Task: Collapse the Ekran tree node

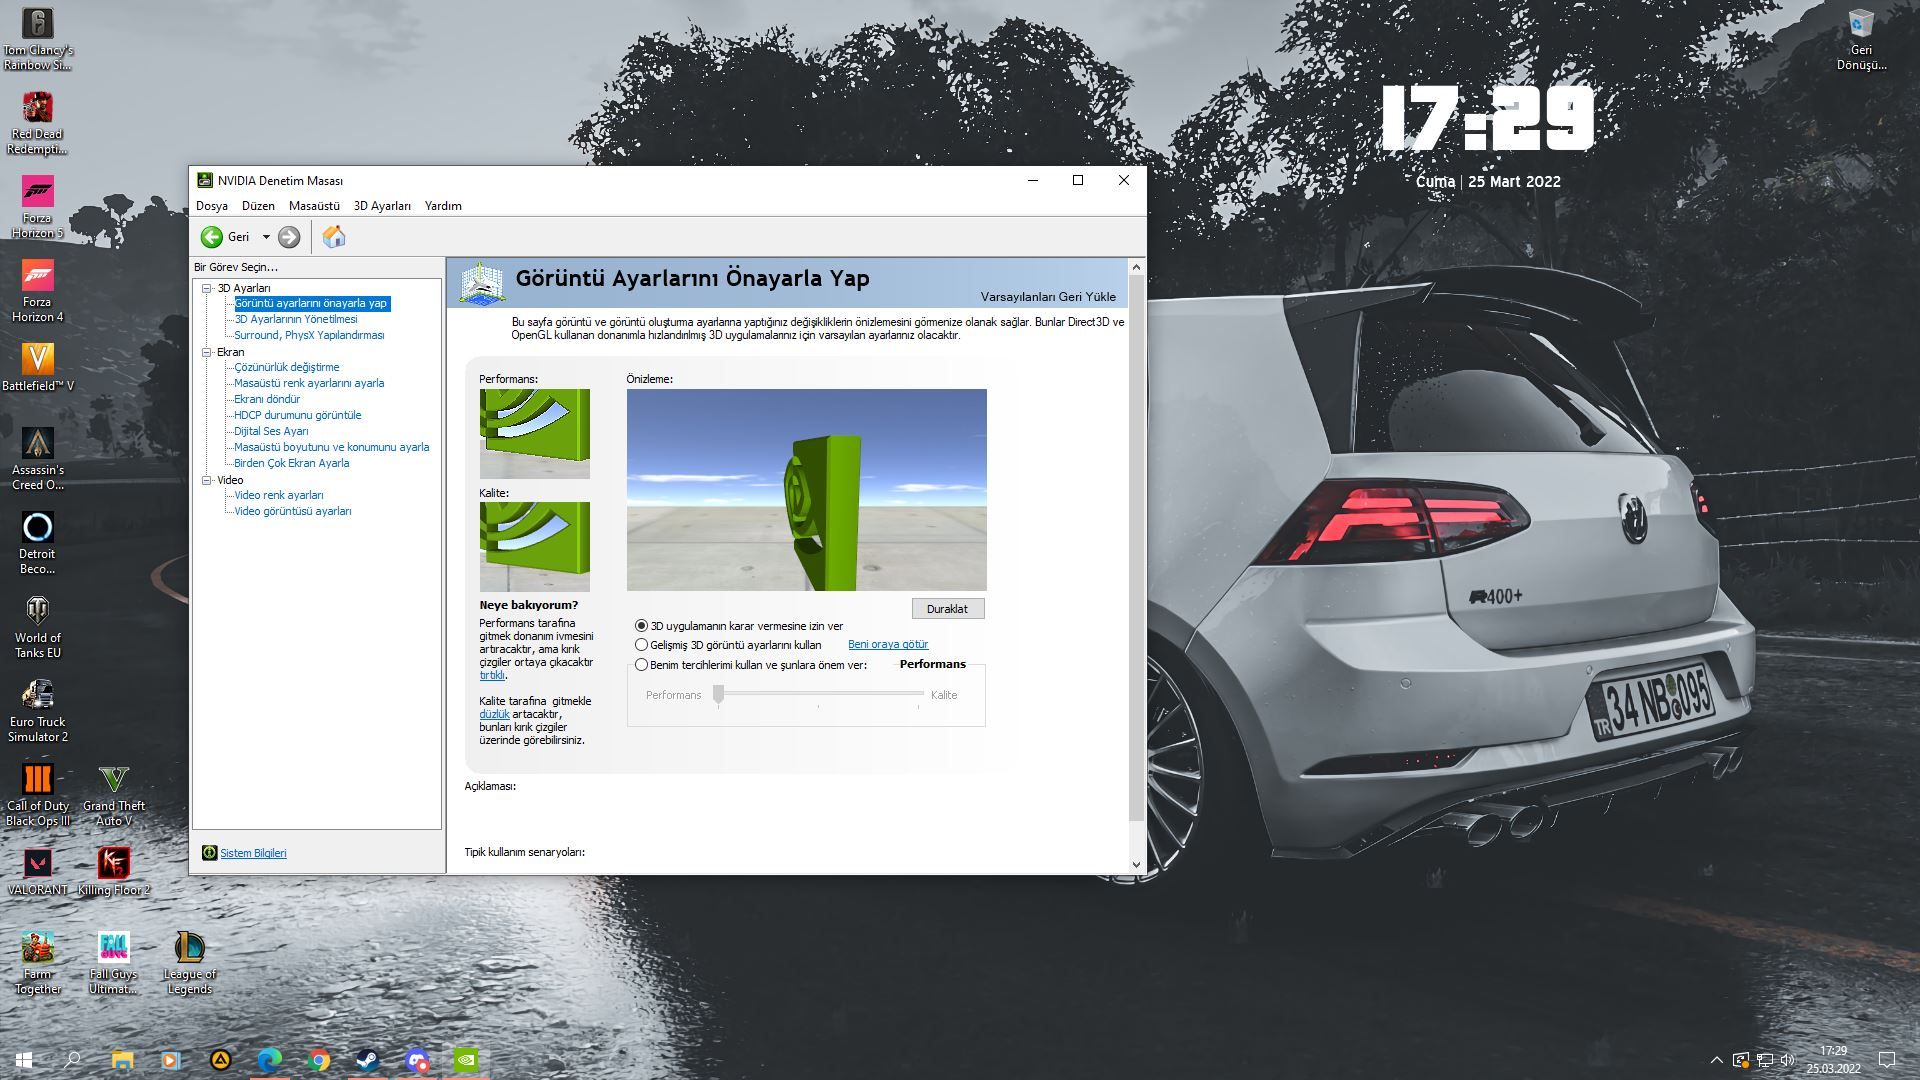Action: click(207, 352)
